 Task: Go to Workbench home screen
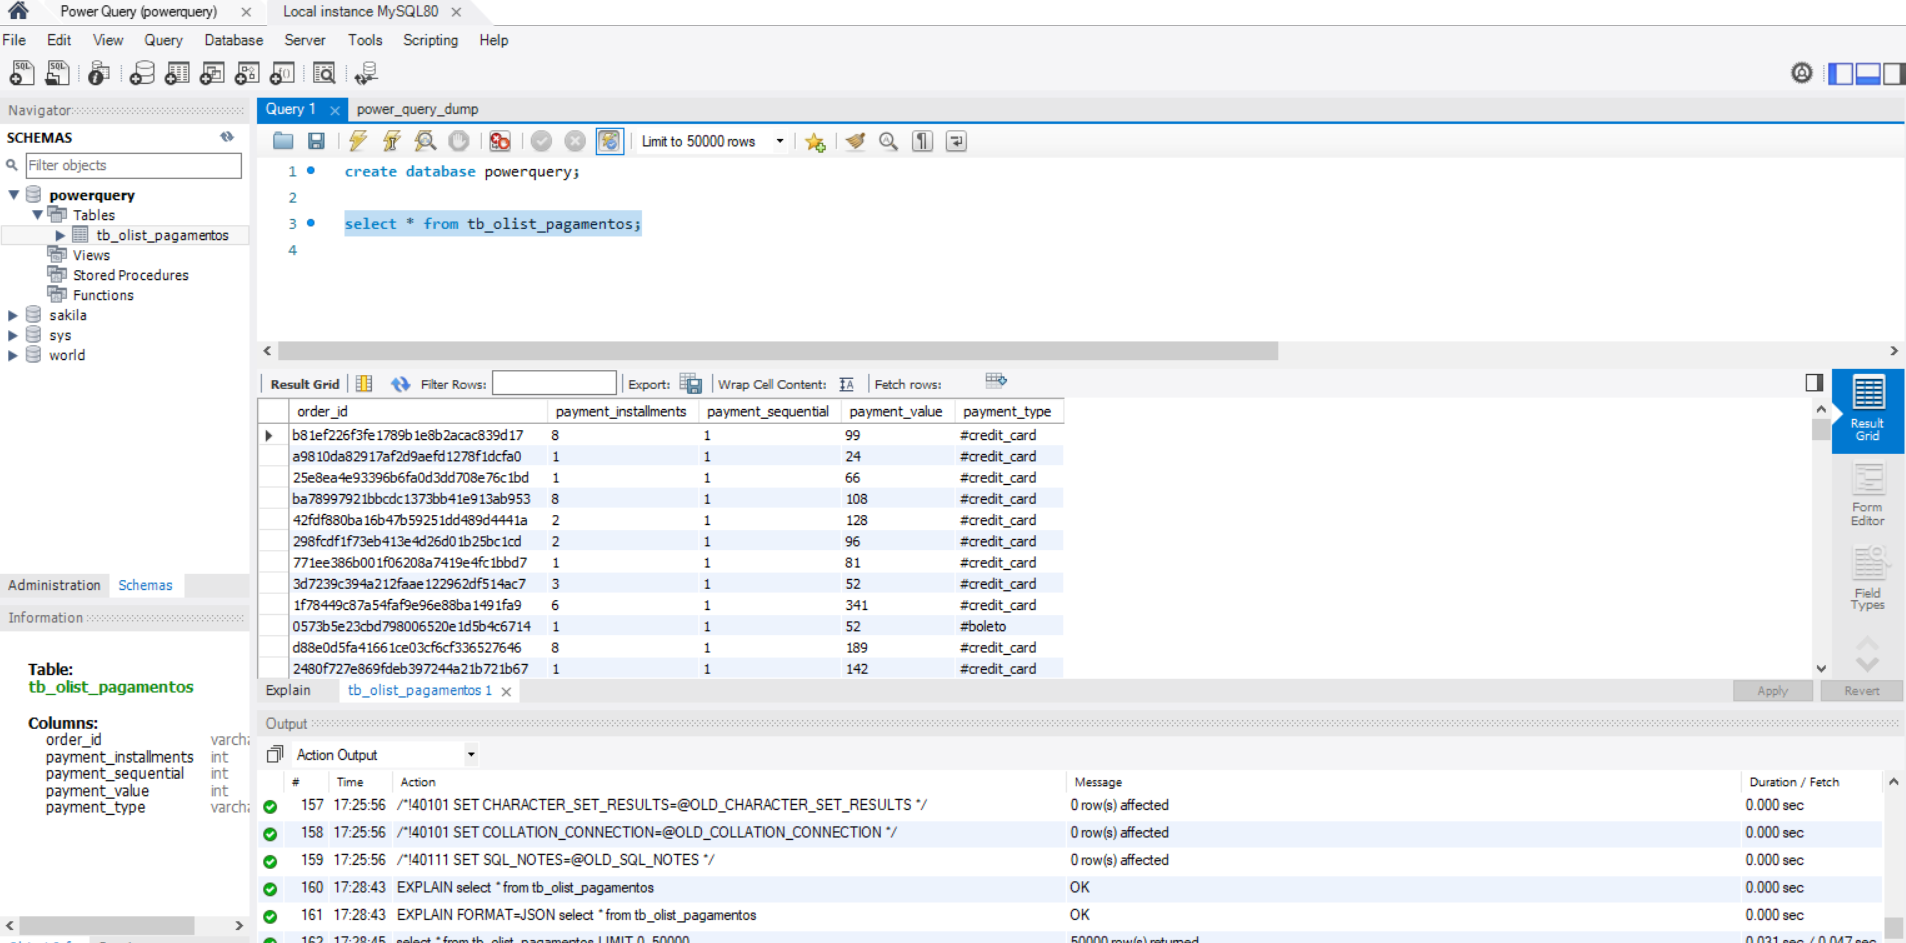tap(18, 11)
